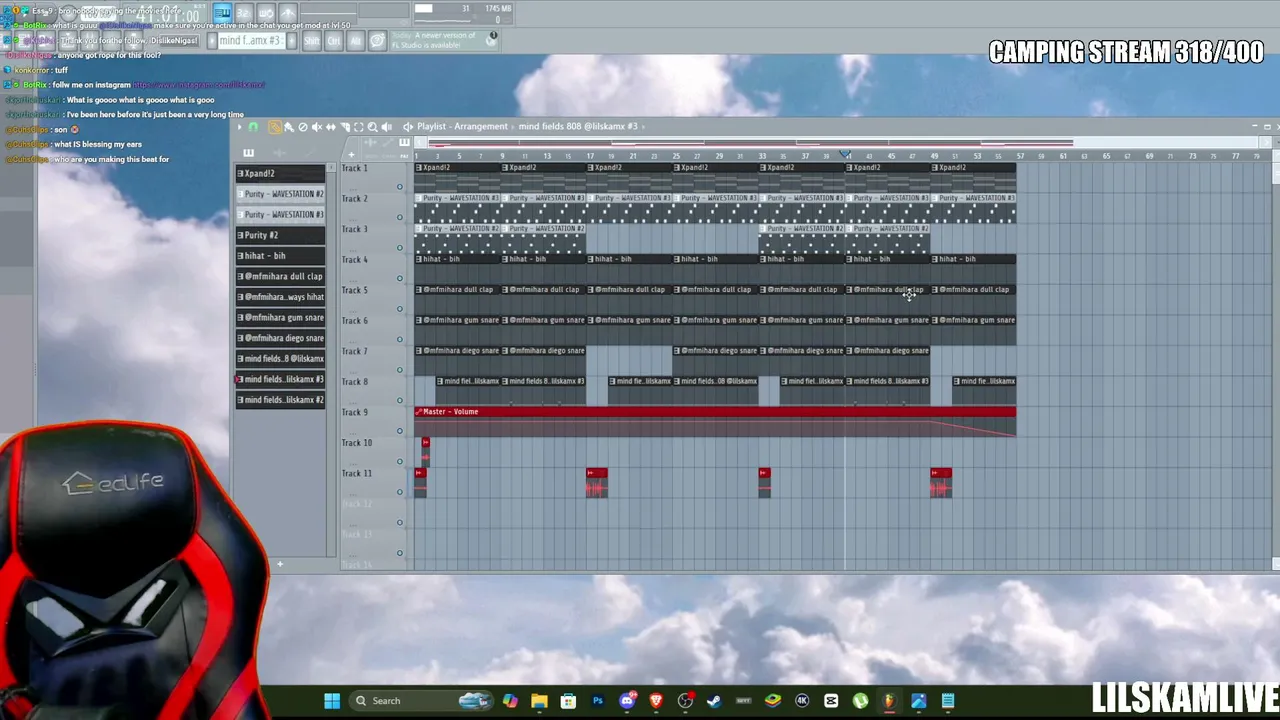Click the Track 10 header label

tap(357, 443)
